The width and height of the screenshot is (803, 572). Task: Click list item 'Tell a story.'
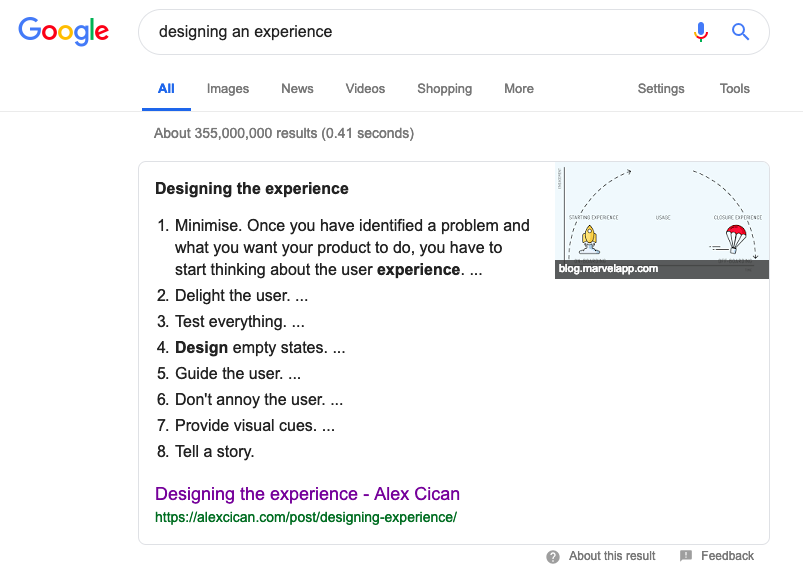[205, 452]
